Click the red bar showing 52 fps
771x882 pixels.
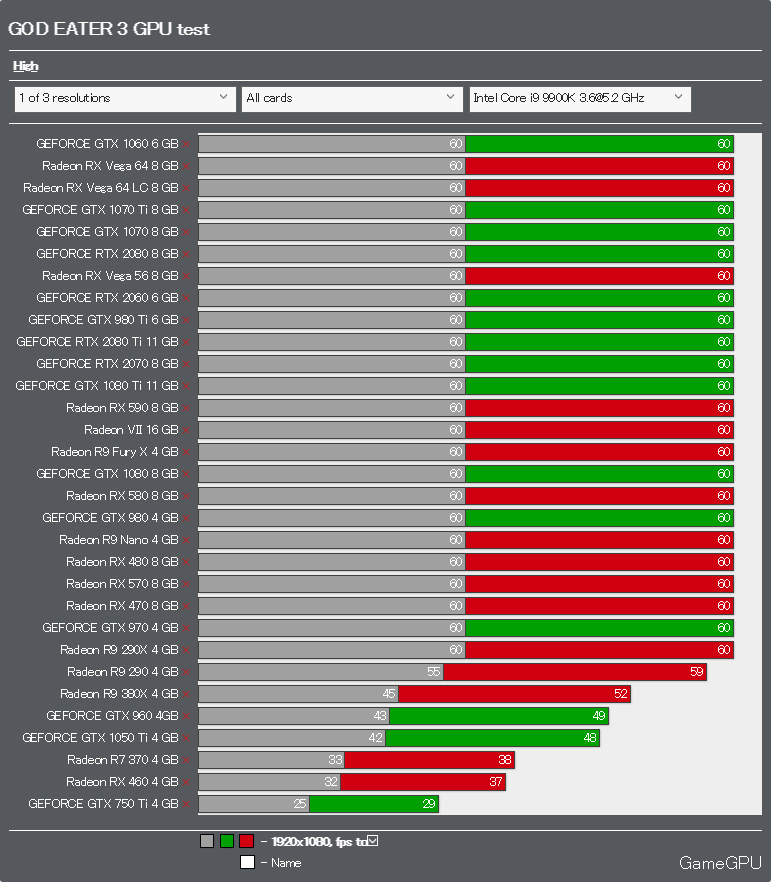514,694
